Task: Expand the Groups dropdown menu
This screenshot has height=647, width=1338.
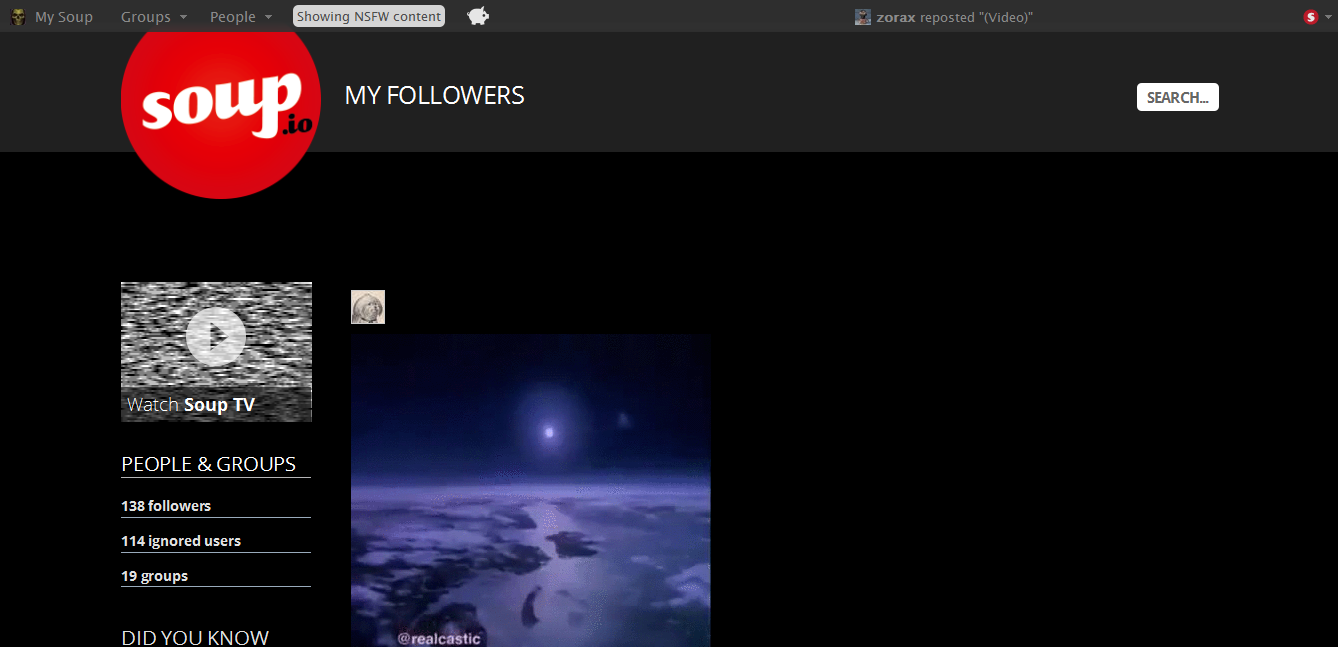Action: pyautogui.click(x=154, y=17)
